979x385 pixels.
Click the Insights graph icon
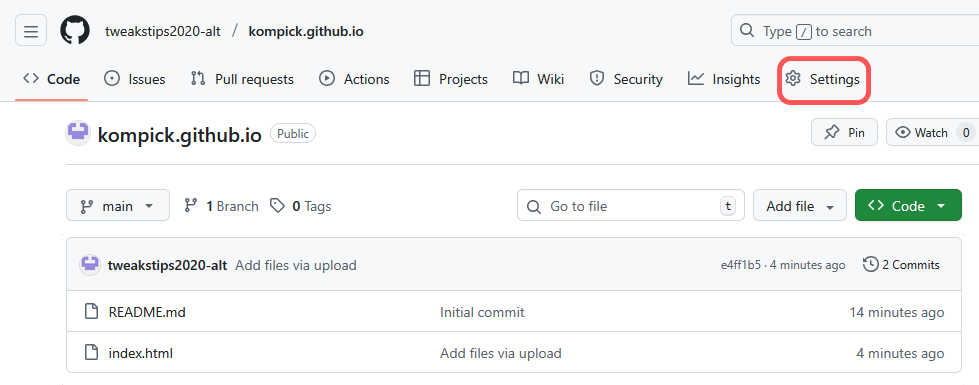pyautogui.click(x=696, y=79)
